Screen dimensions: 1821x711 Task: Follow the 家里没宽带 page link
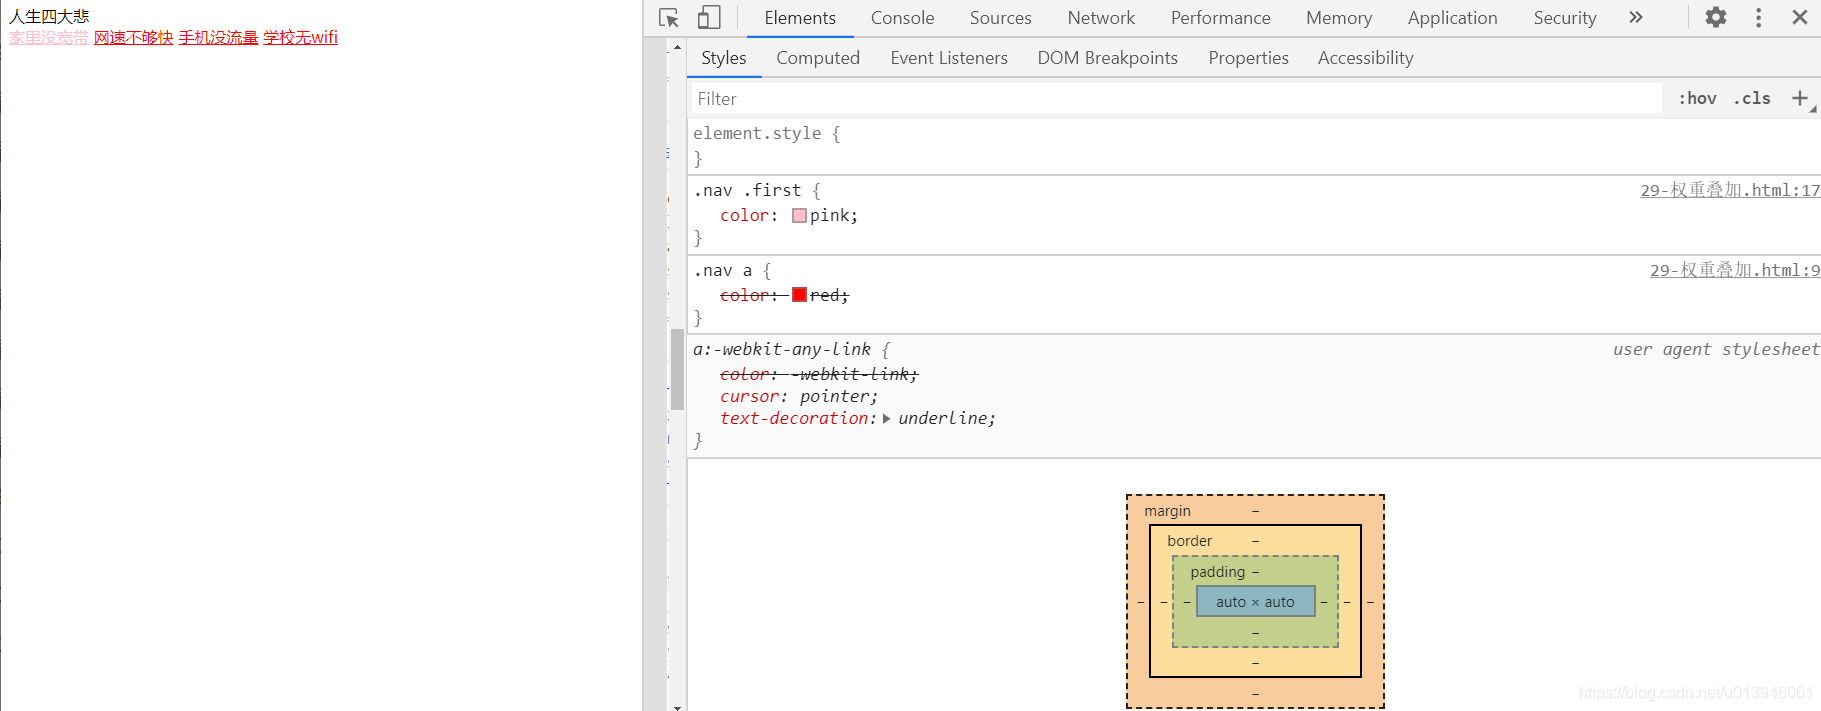pyautogui.click(x=49, y=37)
